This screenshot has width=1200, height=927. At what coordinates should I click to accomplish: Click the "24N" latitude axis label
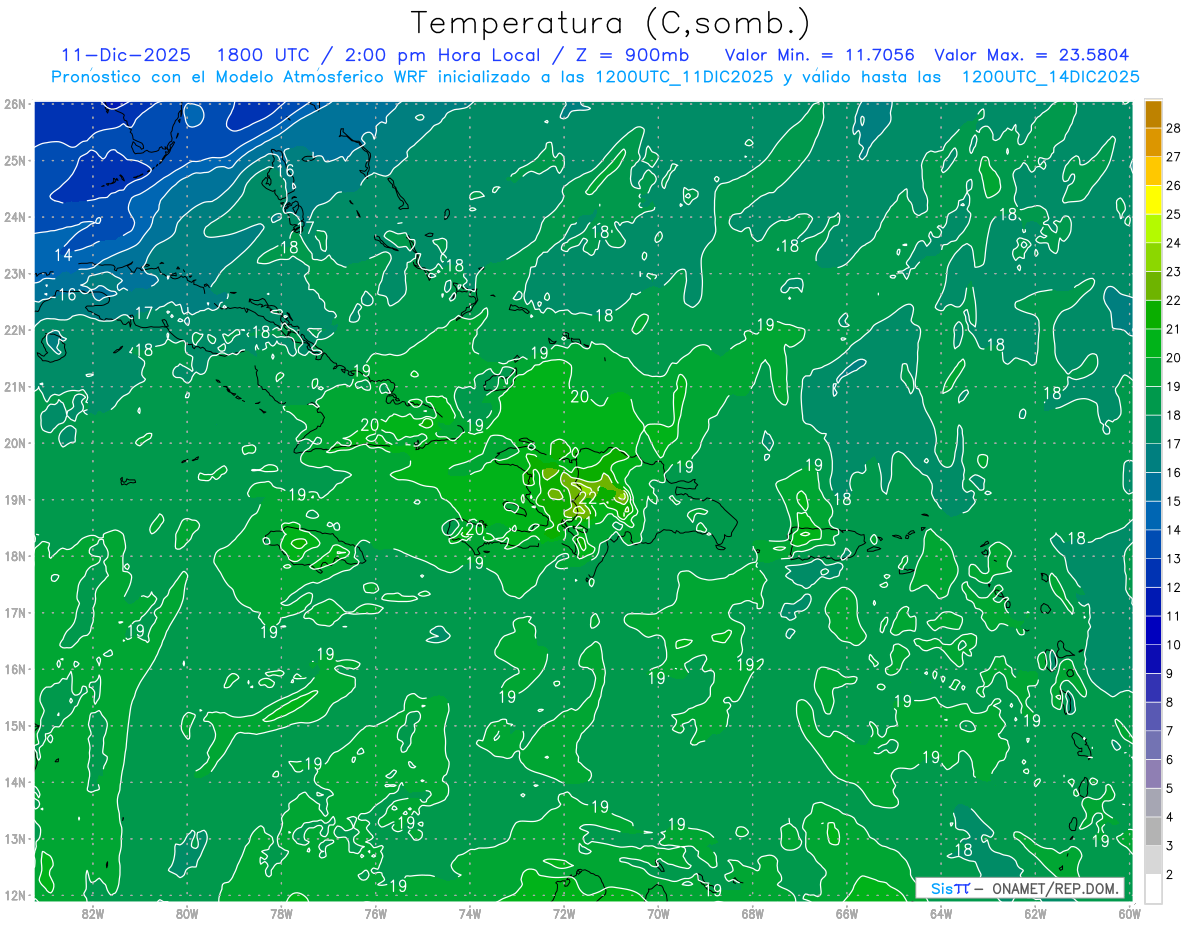tap(15, 217)
